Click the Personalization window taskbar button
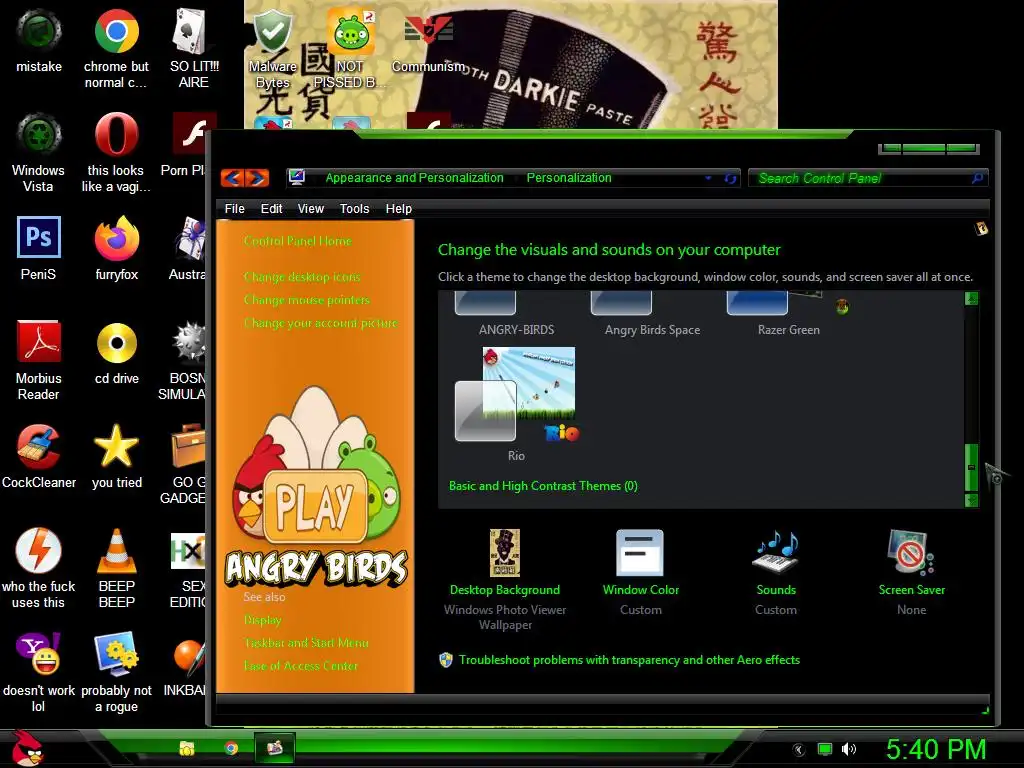This screenshot has height=768, width=1024. [275, 748]
